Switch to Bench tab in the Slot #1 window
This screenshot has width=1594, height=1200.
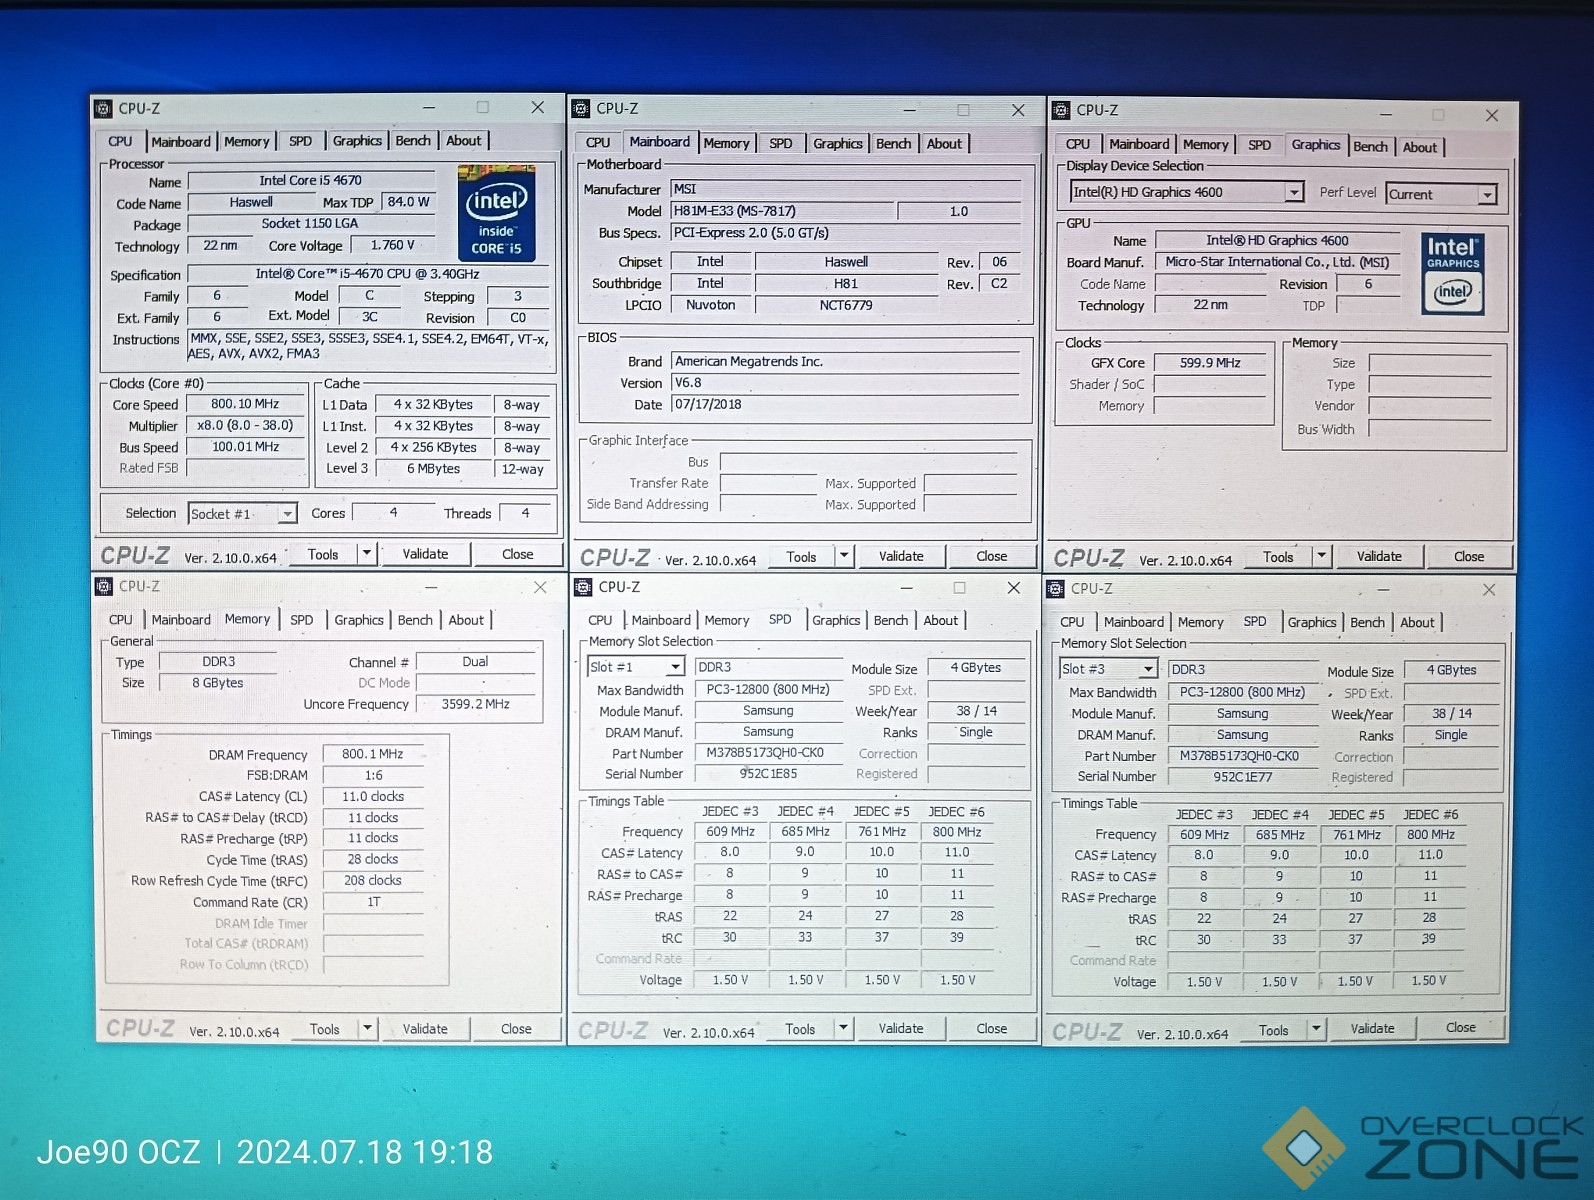pos(891,621)
